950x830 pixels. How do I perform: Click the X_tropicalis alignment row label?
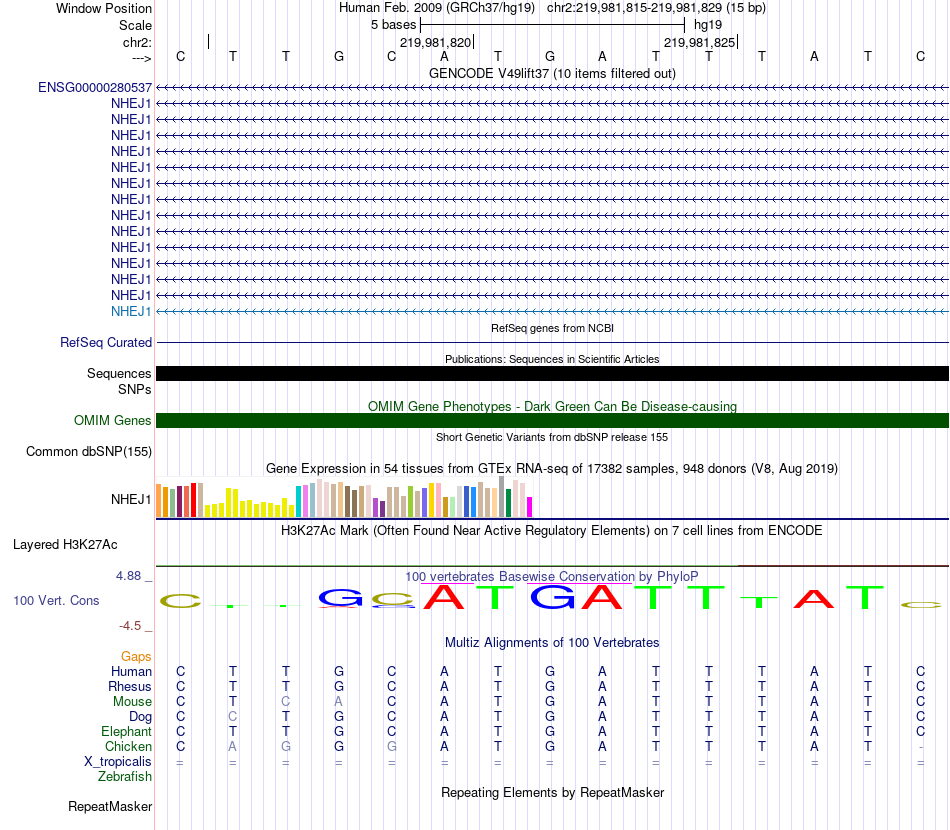coord(118,762)
